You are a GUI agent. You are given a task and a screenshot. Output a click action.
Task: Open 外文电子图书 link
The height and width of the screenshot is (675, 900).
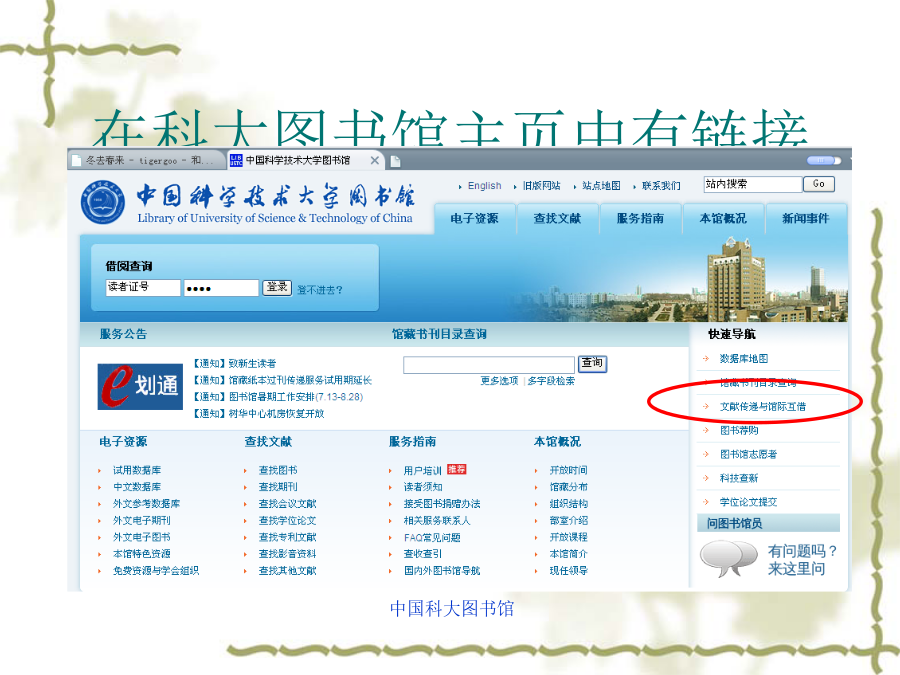click(x=141, y=537)
